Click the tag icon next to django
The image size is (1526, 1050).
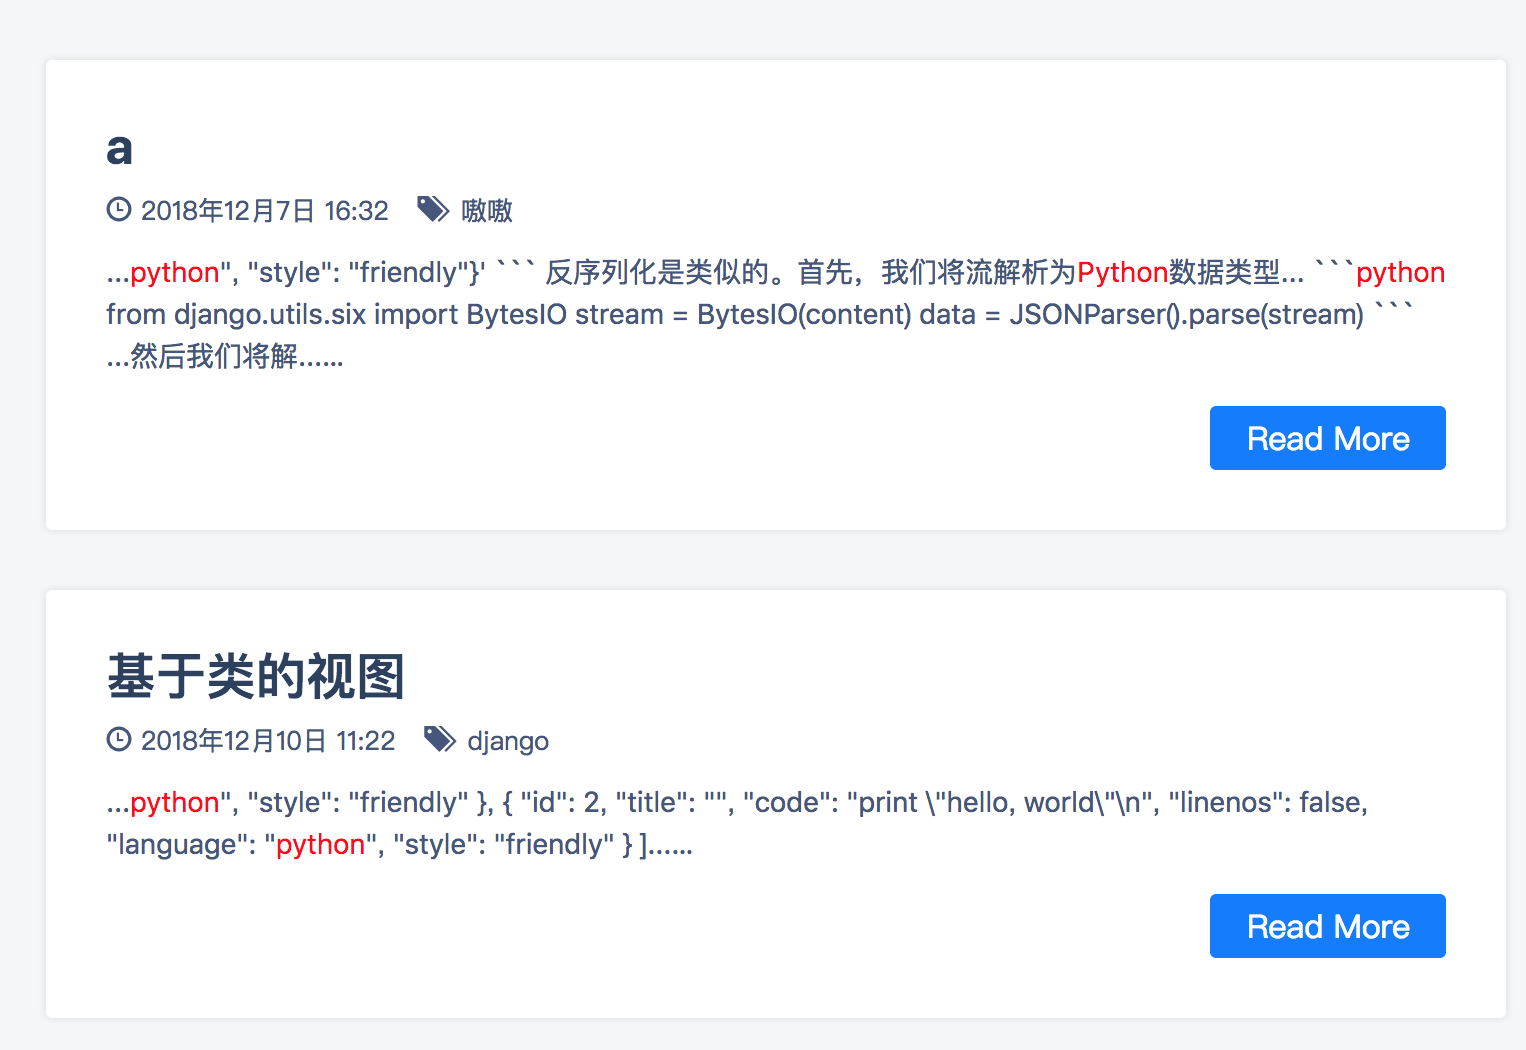(x=440, y=739)
